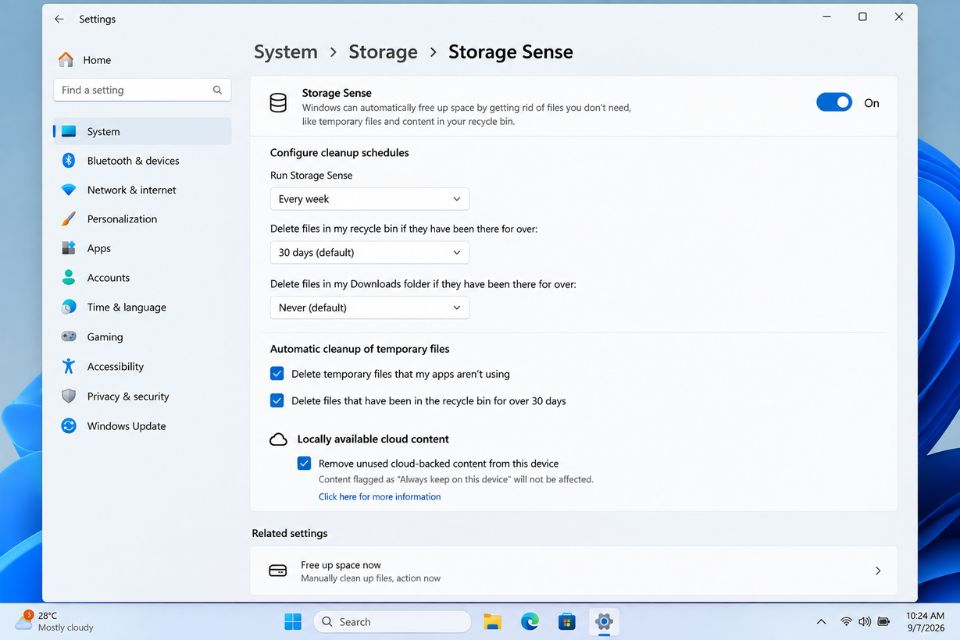Screen dimensions: 960x640
Task: Open File Explorer from the taskbar
Action: click(x=492, y=622)
